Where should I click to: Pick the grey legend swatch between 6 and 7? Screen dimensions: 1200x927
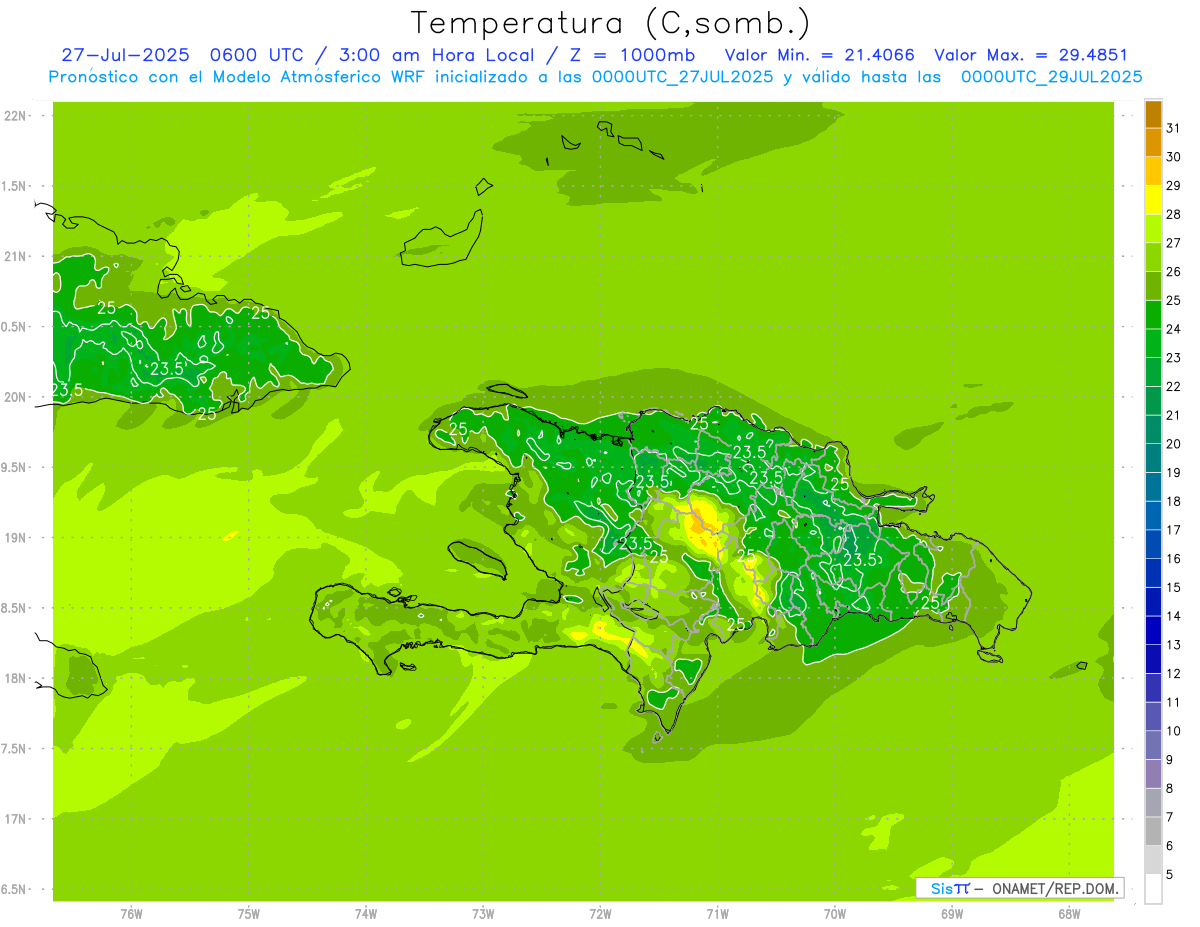coord(1154,832)
